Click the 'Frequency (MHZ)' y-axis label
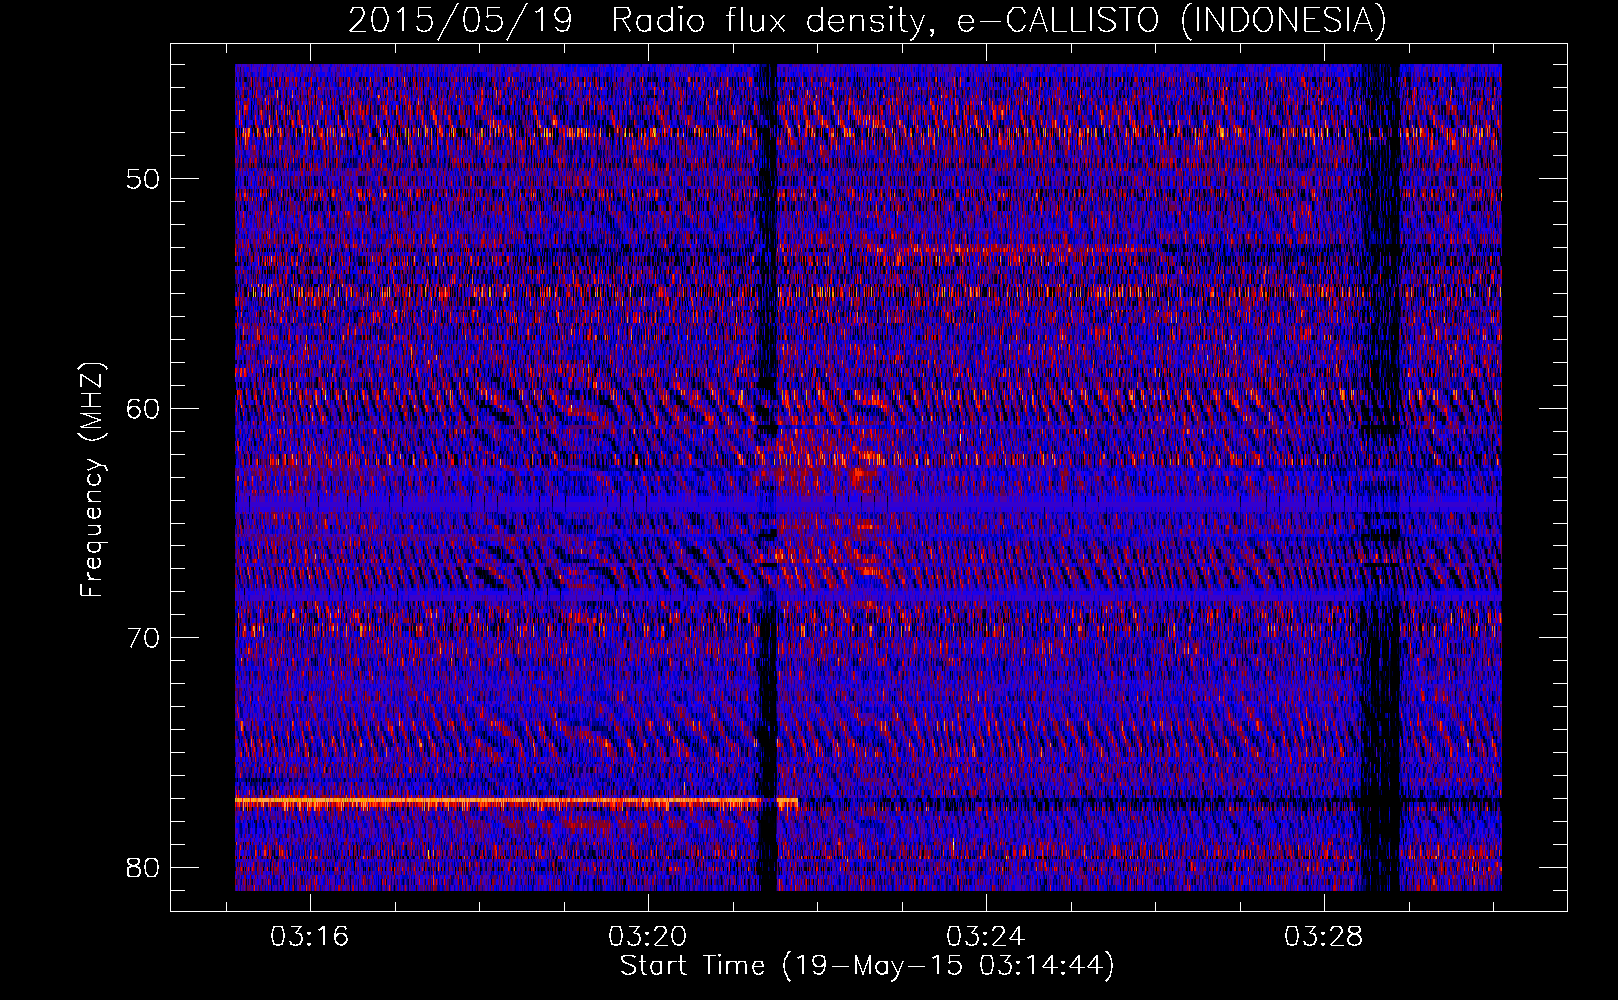Screen dimensions: 1618x1000 (92, 480)
